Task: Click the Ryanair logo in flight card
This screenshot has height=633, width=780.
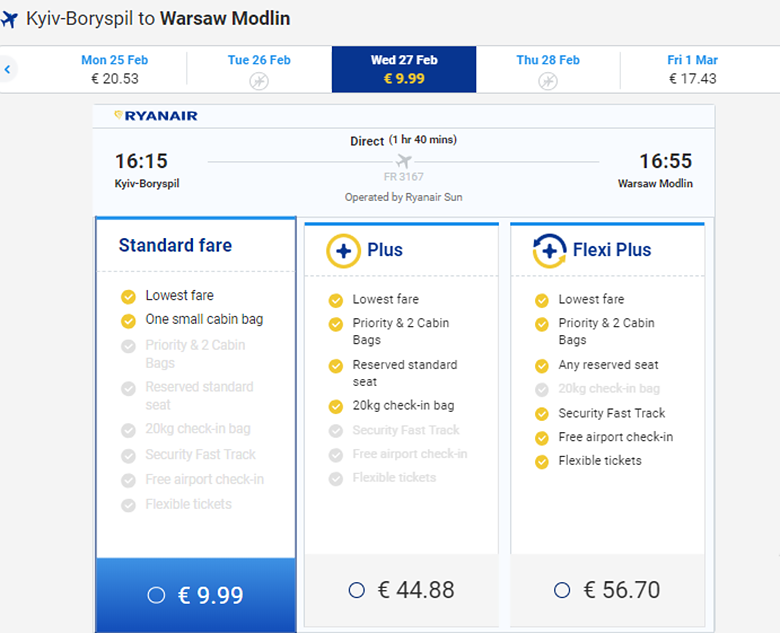Action: click(156, 116)
